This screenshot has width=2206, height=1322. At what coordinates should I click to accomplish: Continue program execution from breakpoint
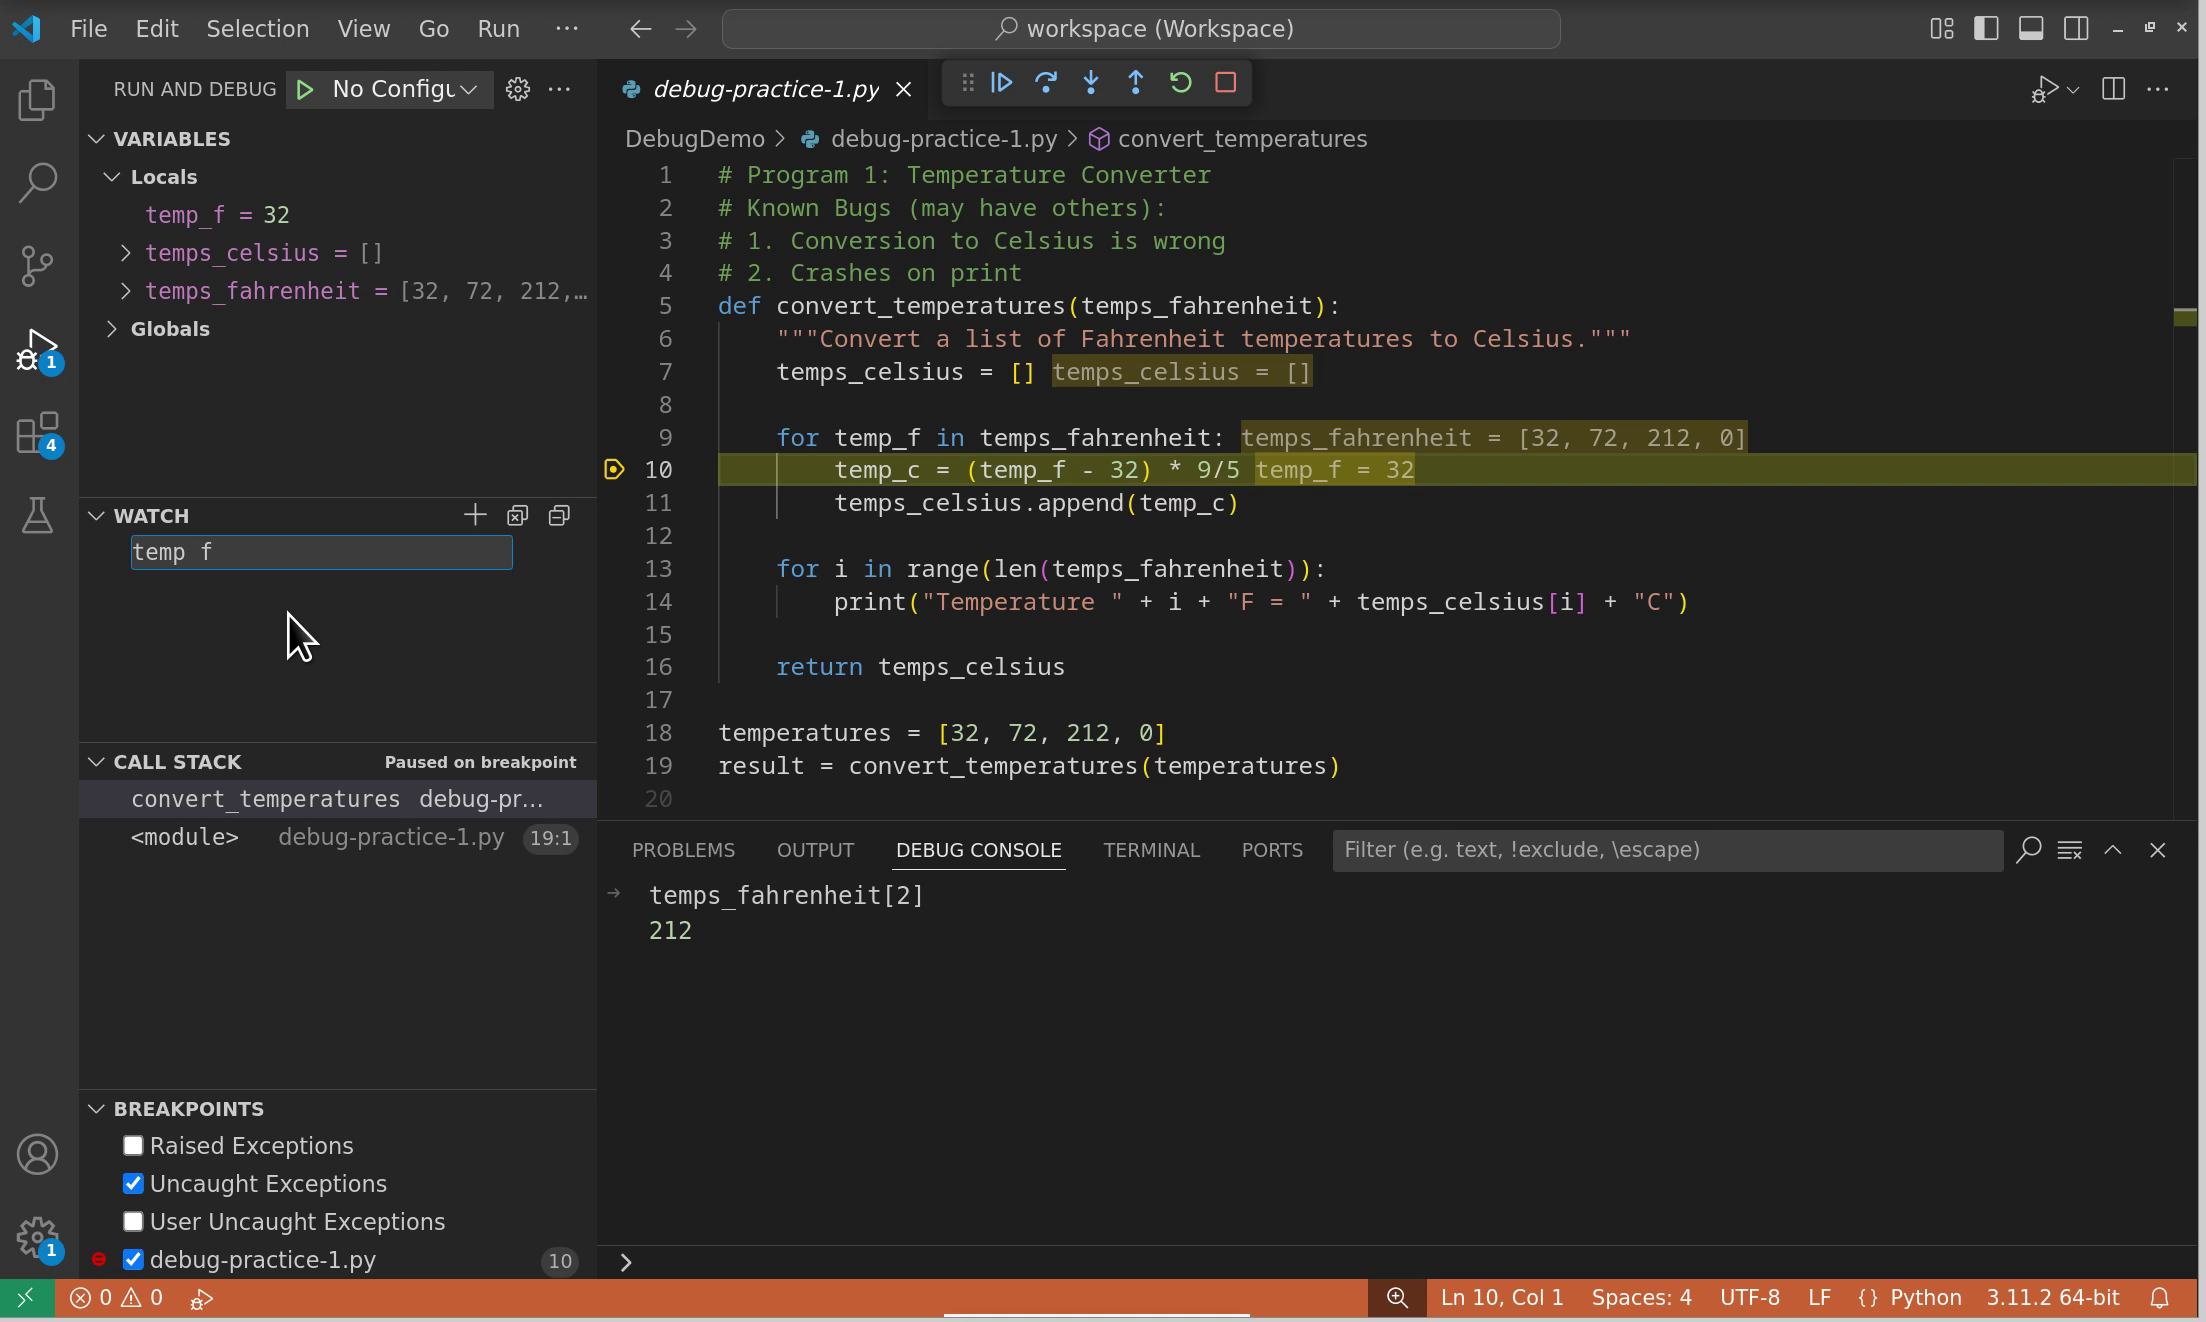(1001, 83)
